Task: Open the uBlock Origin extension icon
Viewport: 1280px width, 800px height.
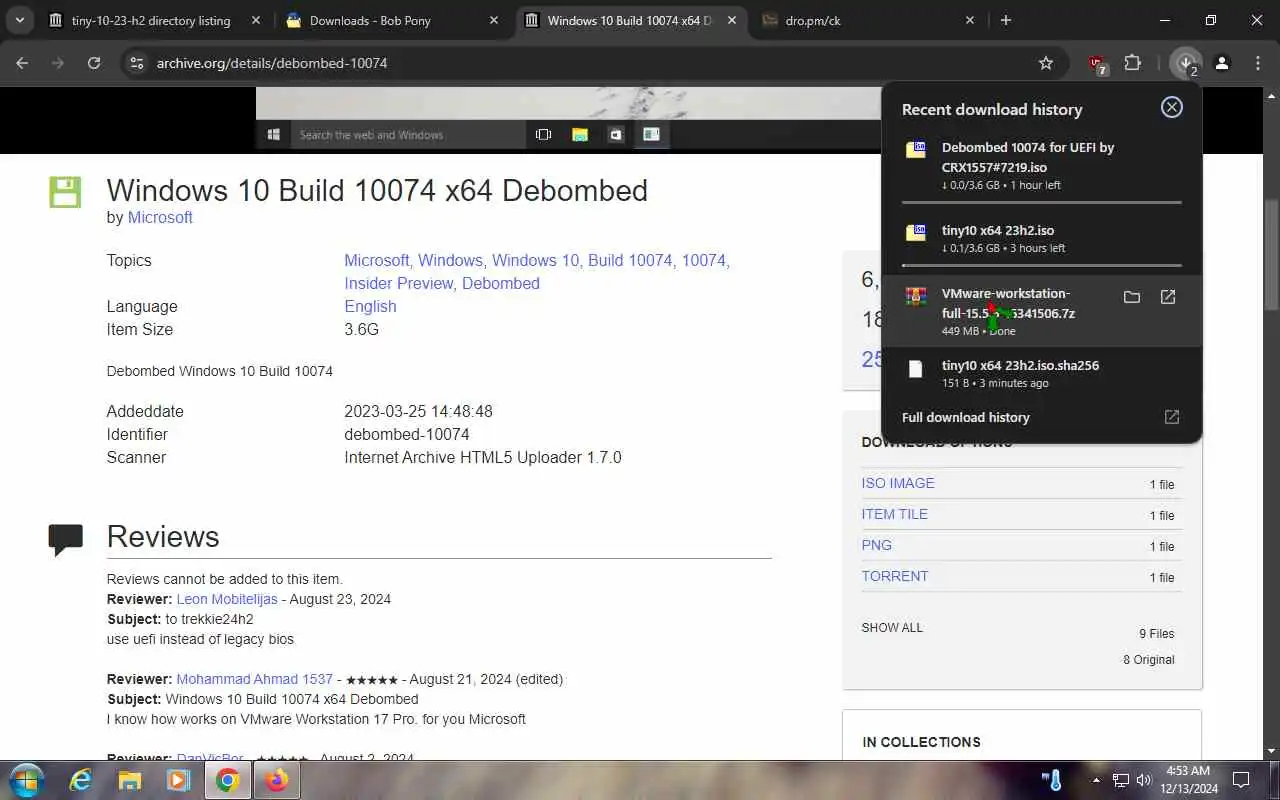Action: (x=1098, y=65)
